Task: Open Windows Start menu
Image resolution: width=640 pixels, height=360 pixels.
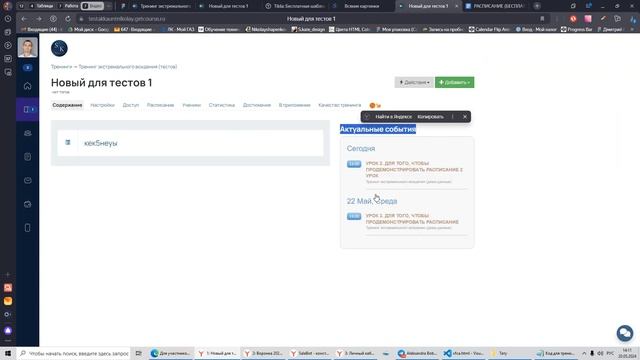Action: point(8,353)
